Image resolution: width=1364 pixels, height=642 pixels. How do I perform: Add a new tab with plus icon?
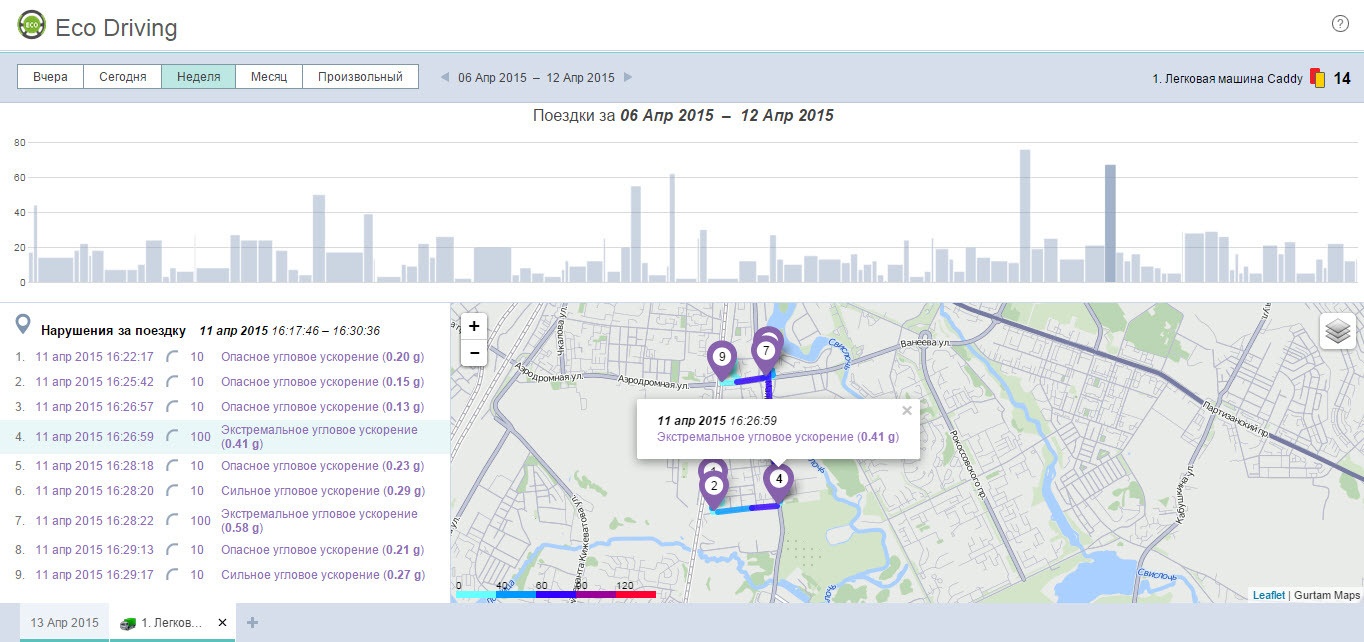252,623
